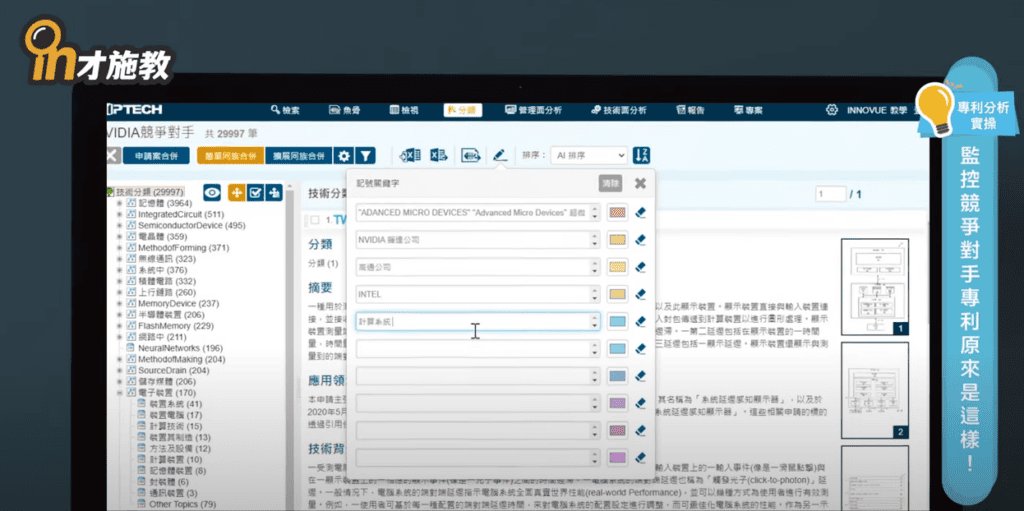This screenshot has width=1024, height=511.
Task: Click the orange move icon above the tree
Action: tap(237, 192)
